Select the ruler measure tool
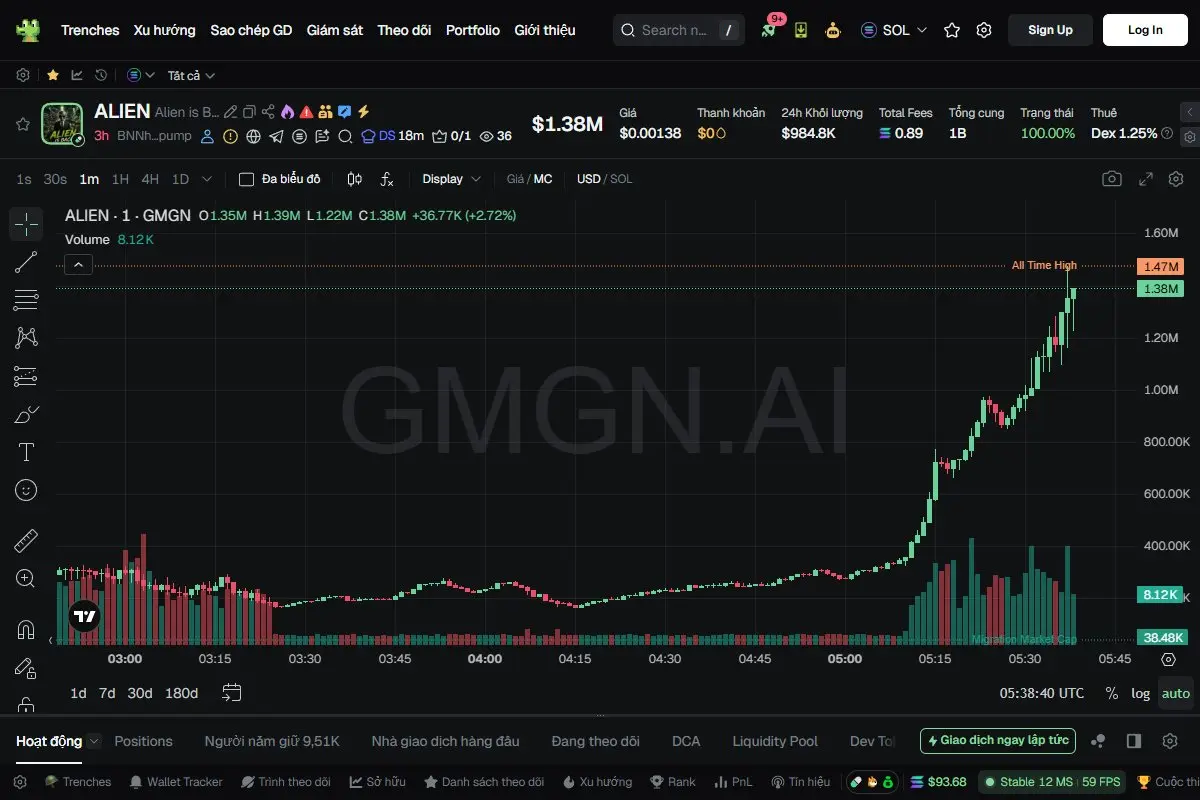 coord(26,541)
